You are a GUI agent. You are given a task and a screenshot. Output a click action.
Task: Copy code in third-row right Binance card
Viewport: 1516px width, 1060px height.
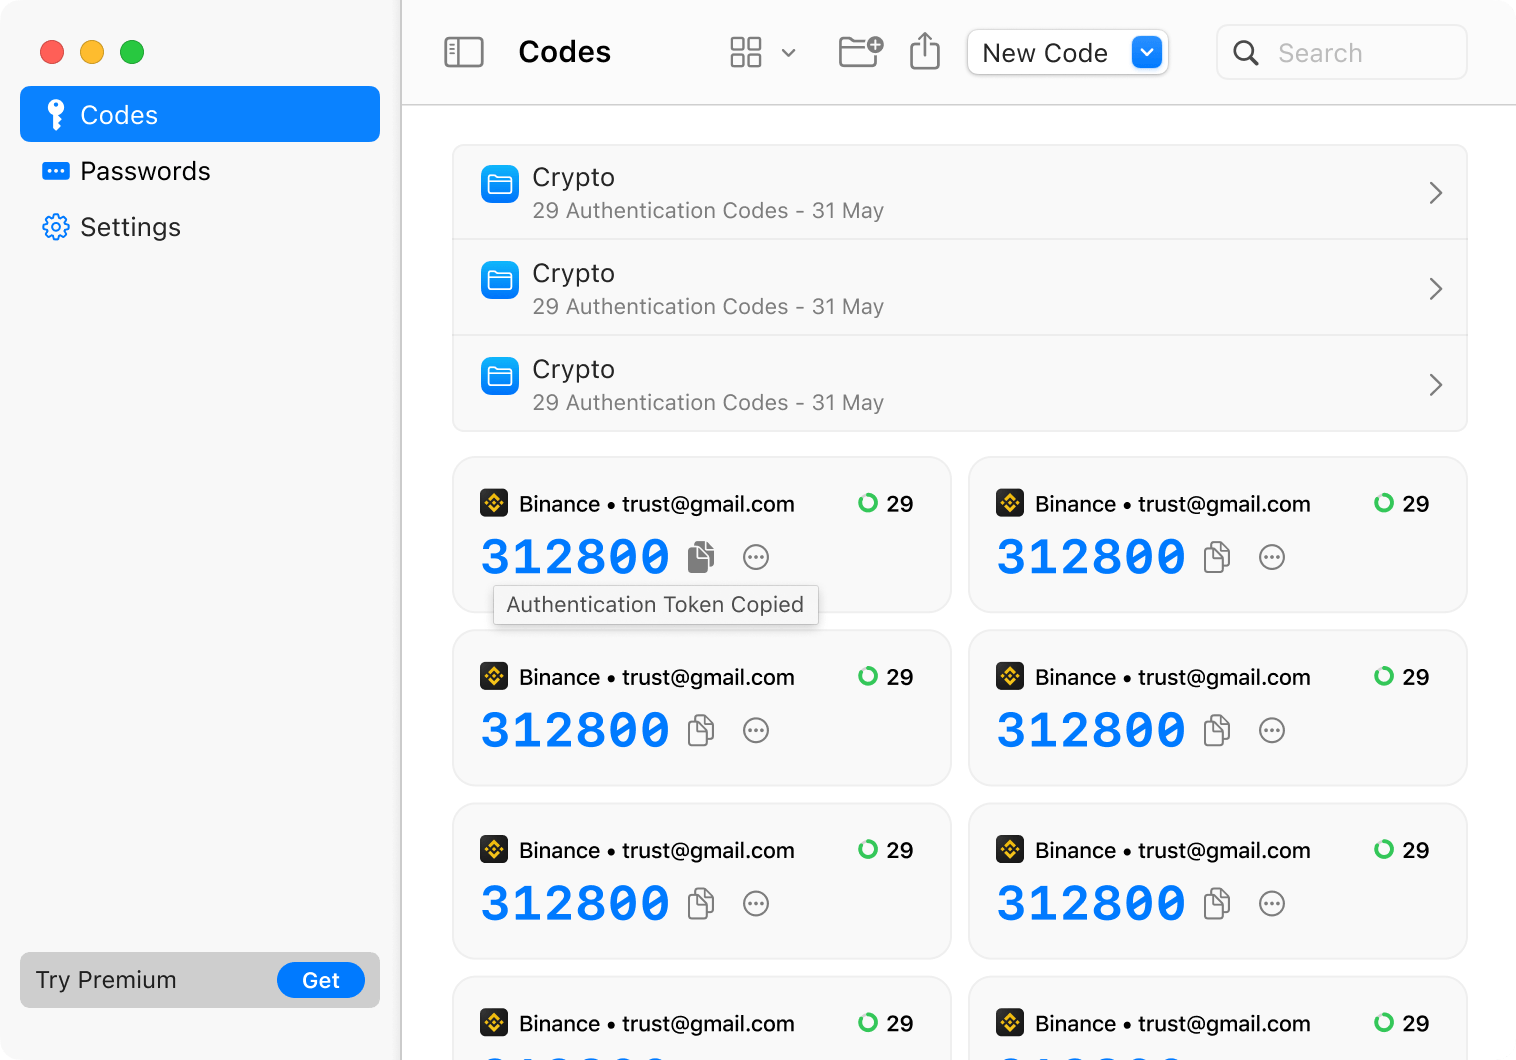1217,904
